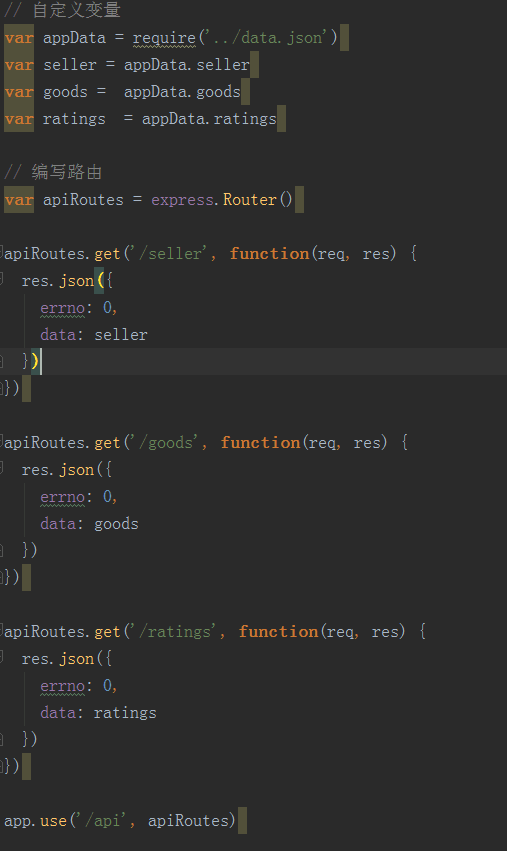
Task: Click the value 'seller' after 'data:'
Action: point(121,335)
